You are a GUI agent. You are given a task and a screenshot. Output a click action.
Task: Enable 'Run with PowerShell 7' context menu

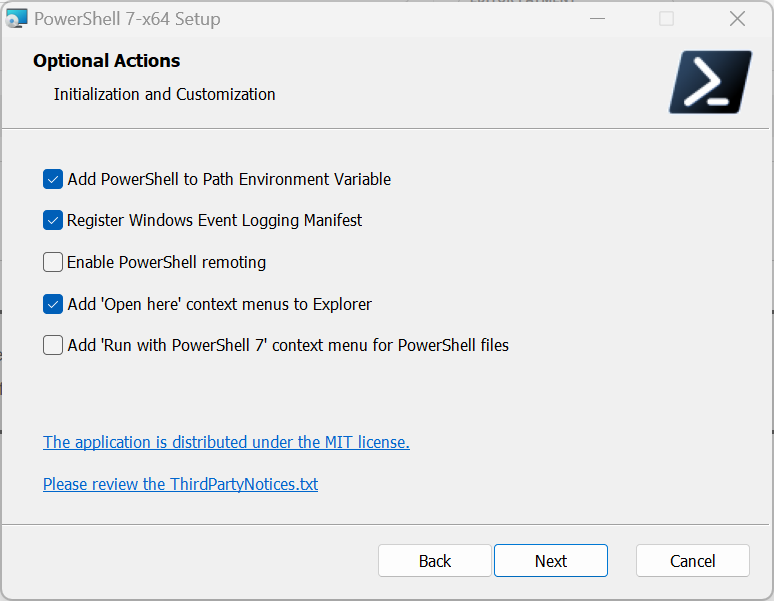click(x=53, y=345)
